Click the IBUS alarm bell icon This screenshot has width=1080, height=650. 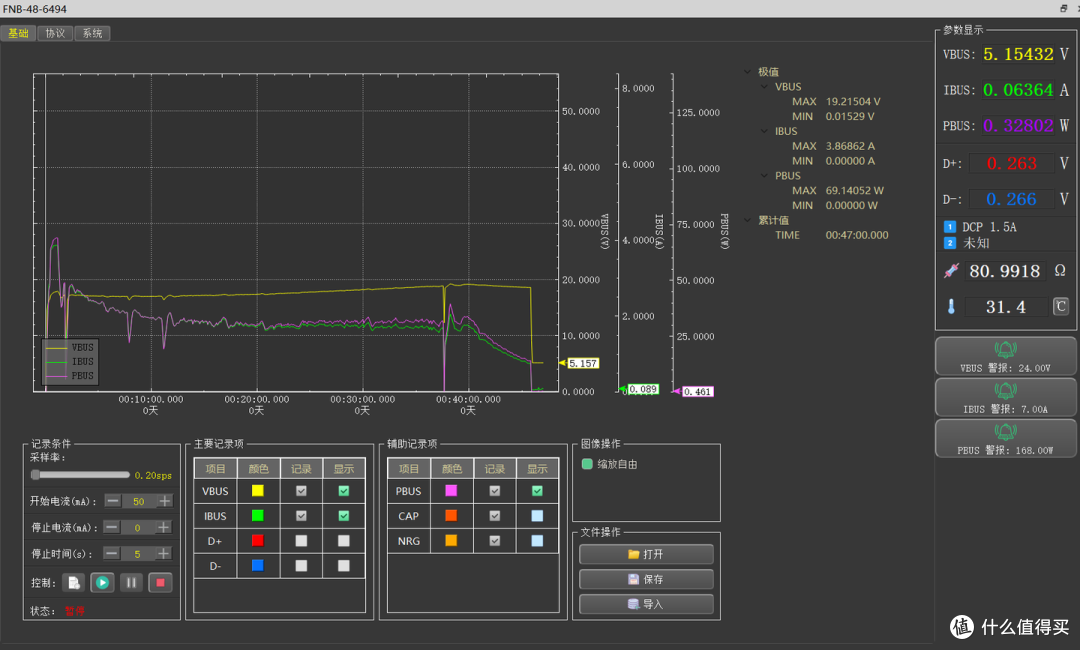[1005, 391]
